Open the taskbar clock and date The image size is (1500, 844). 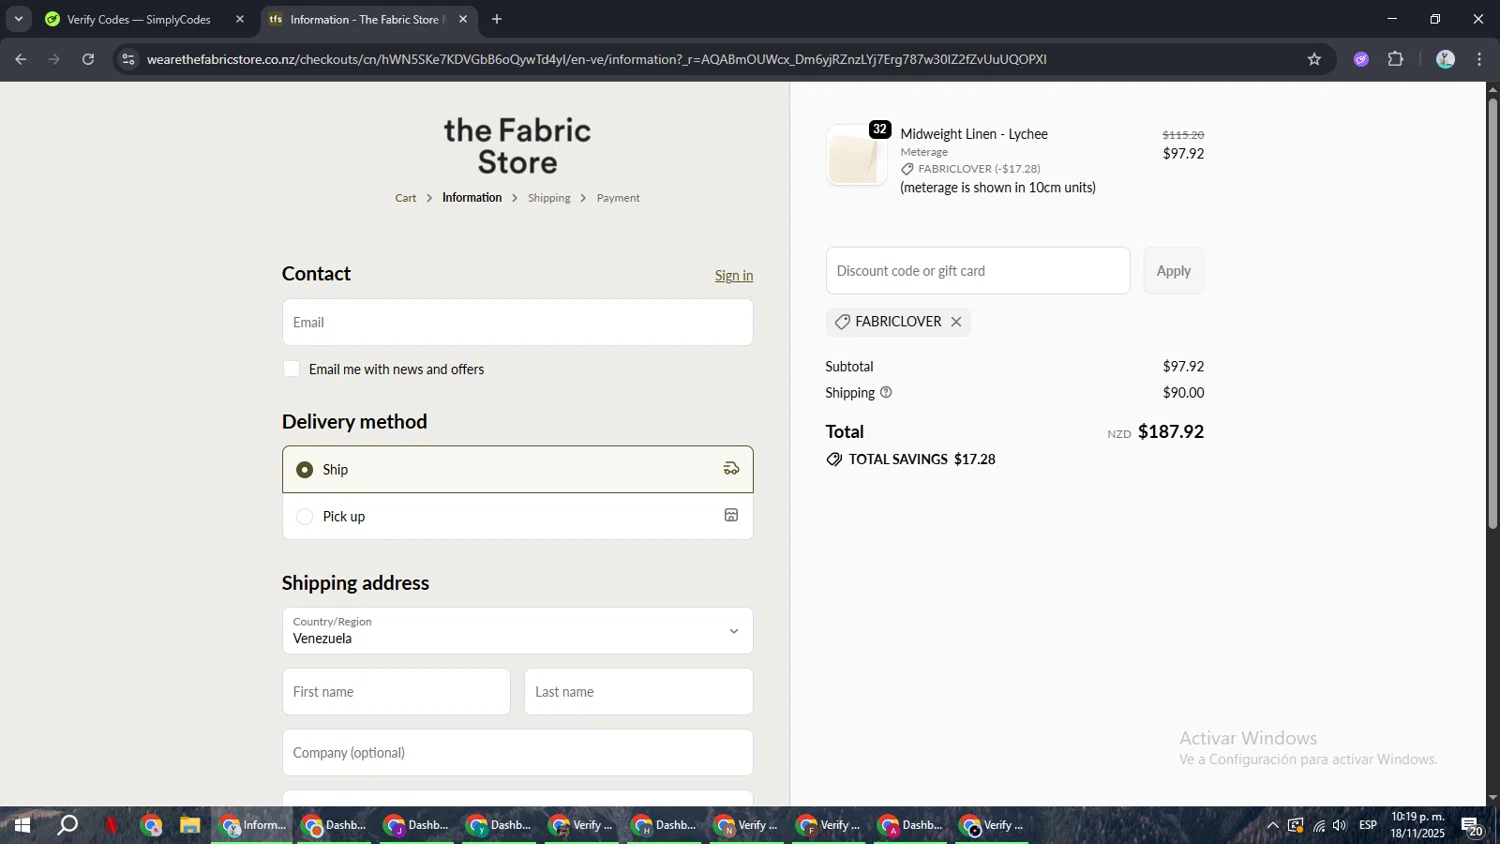click(x=1417, y=826)
